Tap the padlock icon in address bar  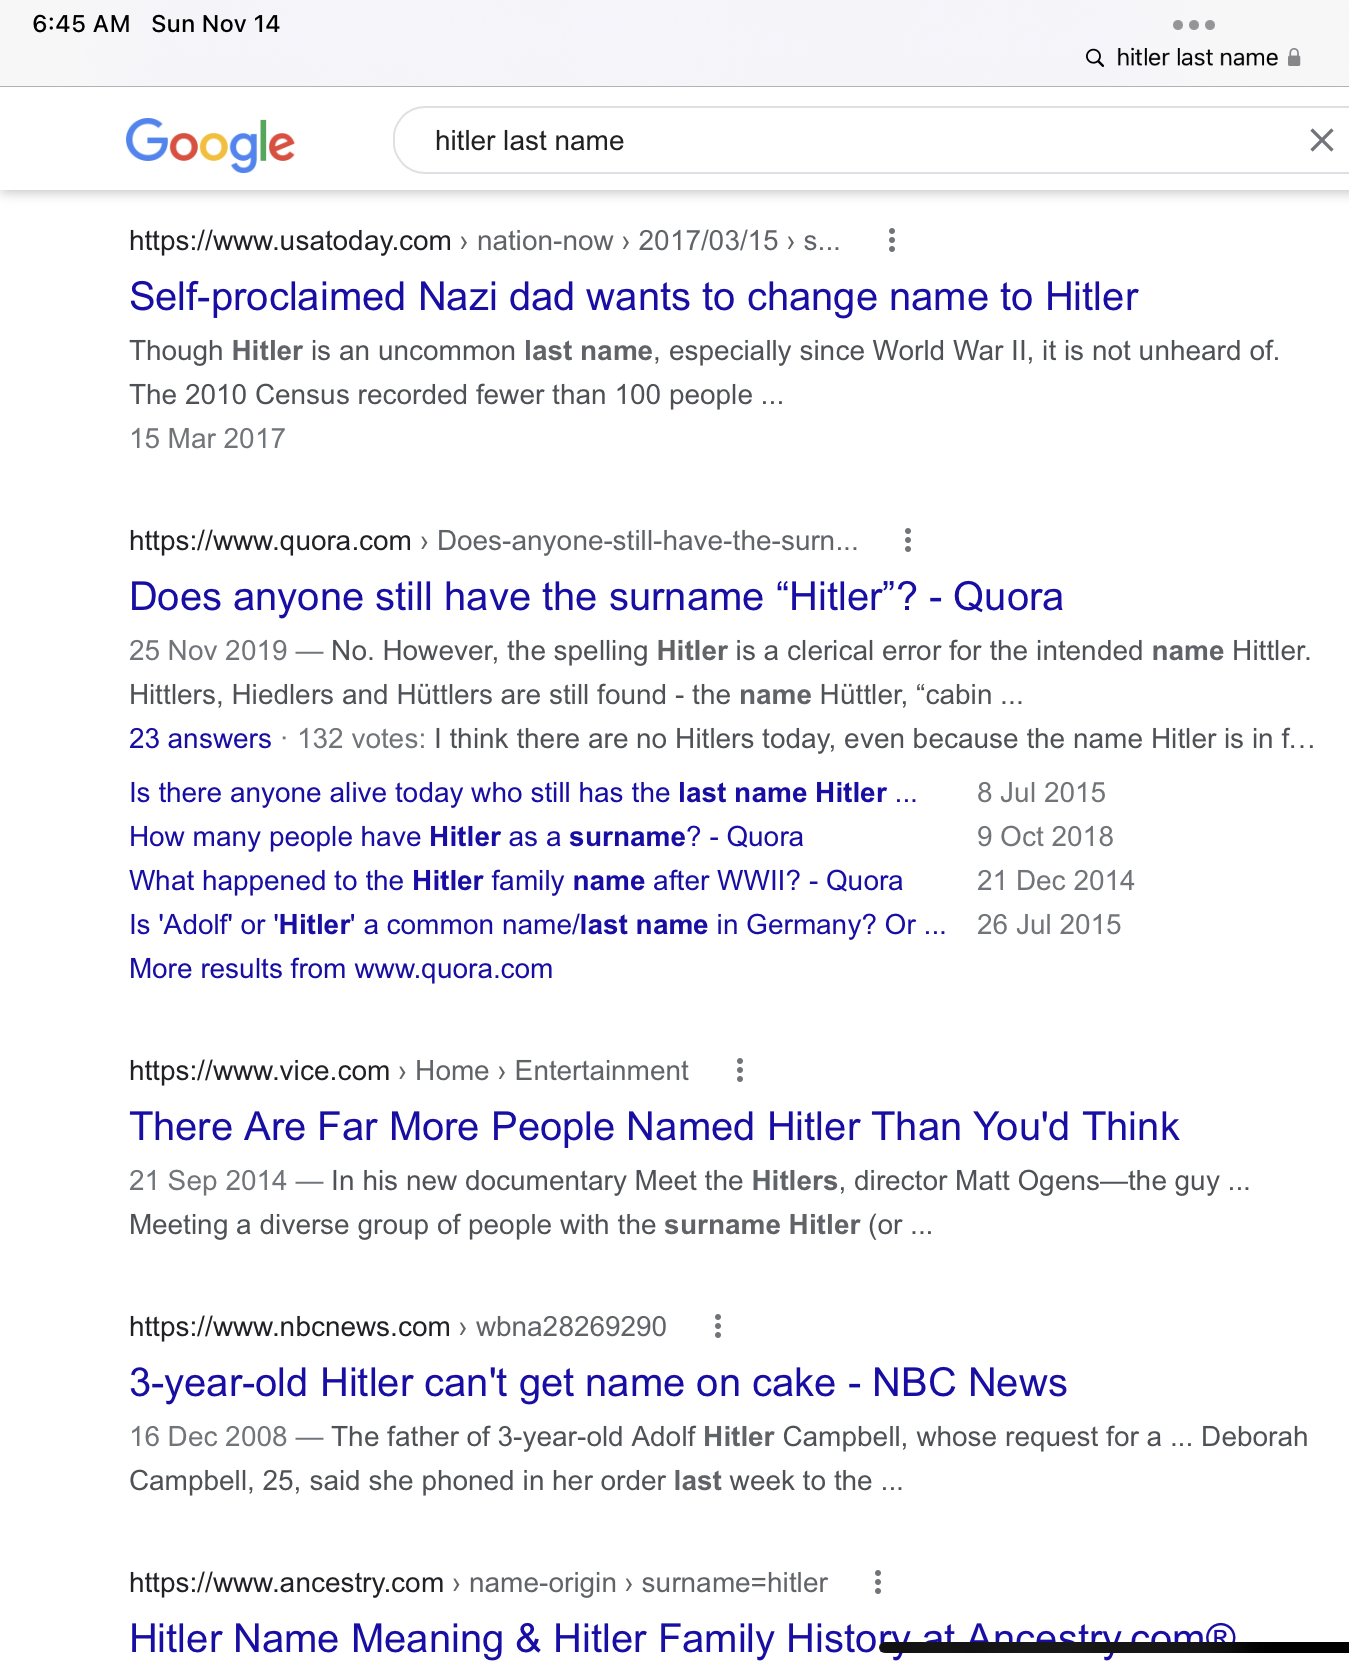click(x=1294, y=57)
